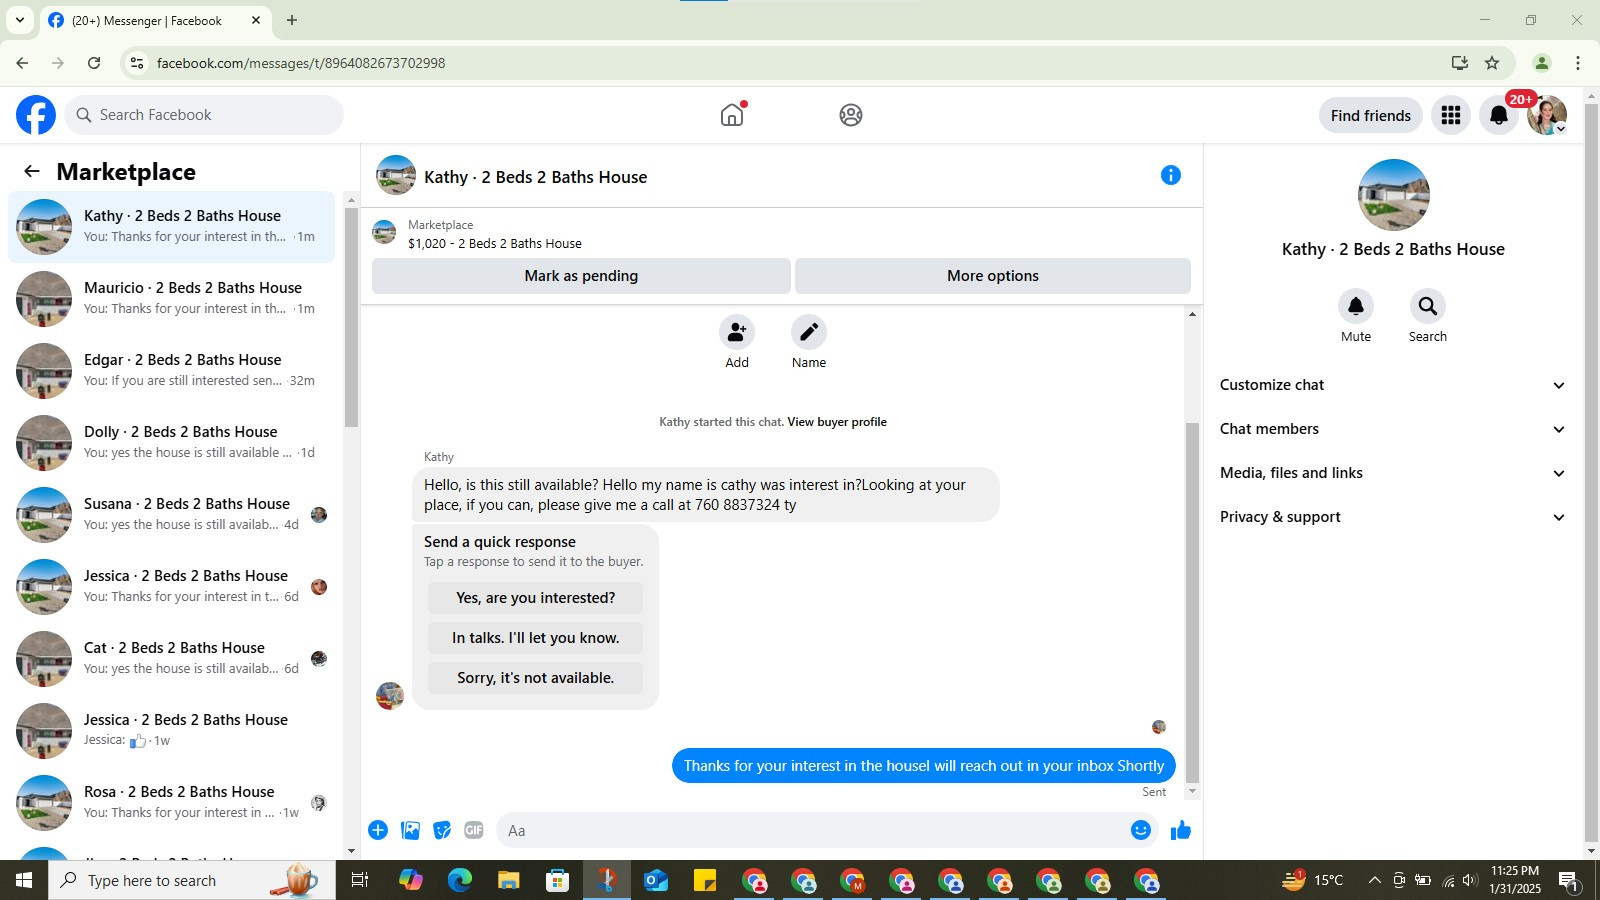Open conversation information icon
Viewport: 1600px width, 900px height.
(1171, 176)
